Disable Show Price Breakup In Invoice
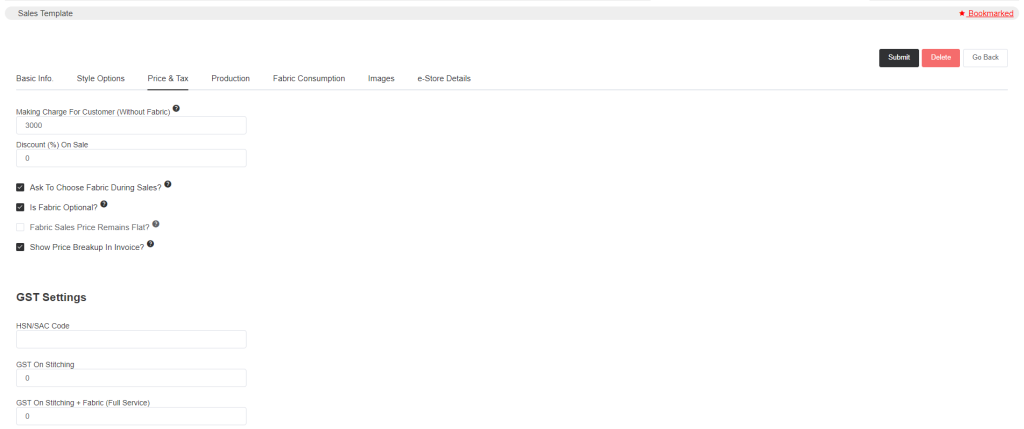This screenshot has height=429, width=1024. coord(20,247)
